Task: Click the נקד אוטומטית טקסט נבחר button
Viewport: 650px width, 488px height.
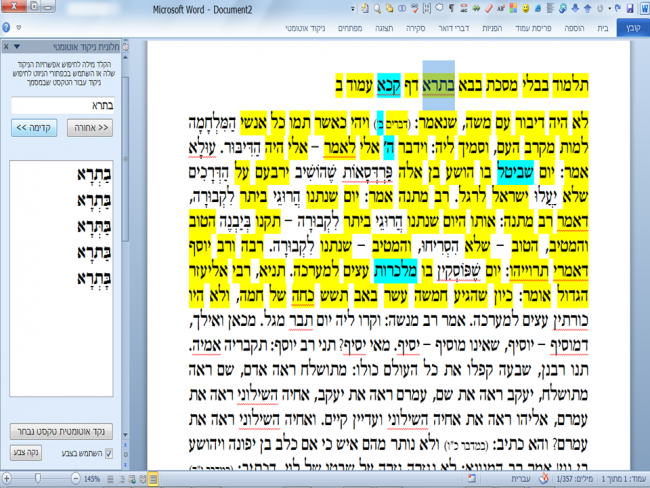Action: click(x=61, y=432)
